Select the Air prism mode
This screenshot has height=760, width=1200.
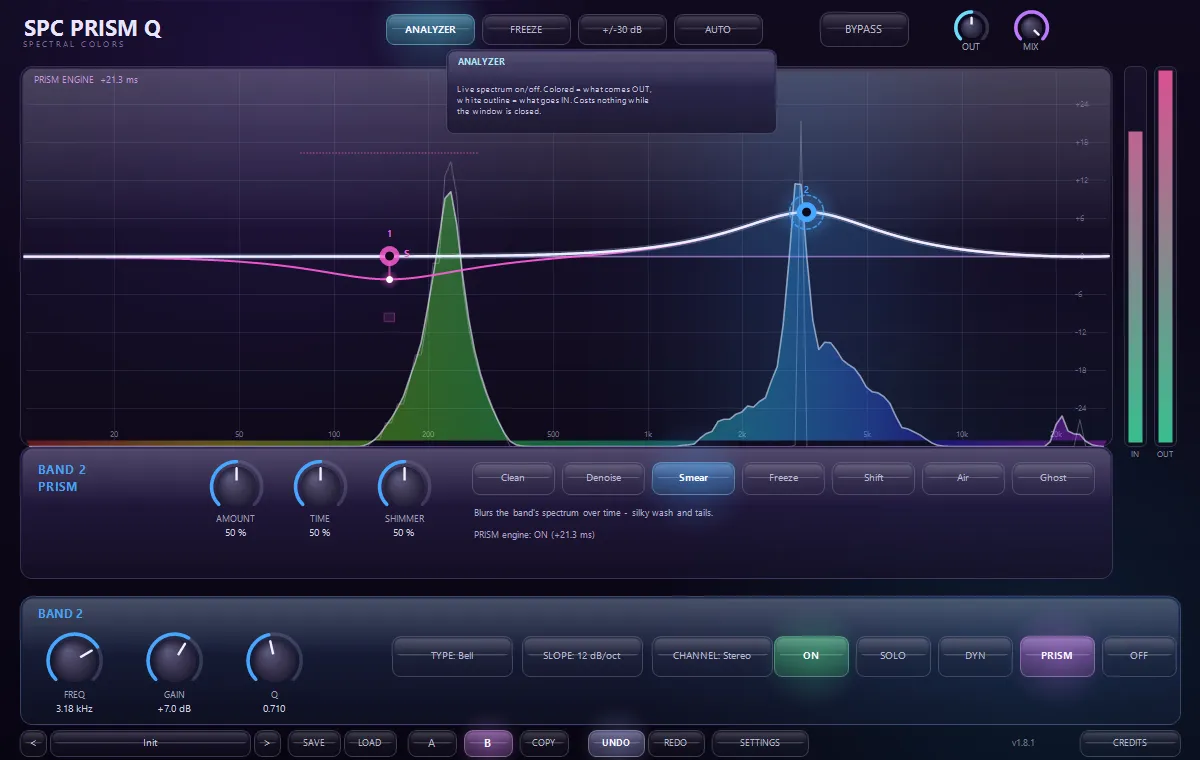pos(963,478)
